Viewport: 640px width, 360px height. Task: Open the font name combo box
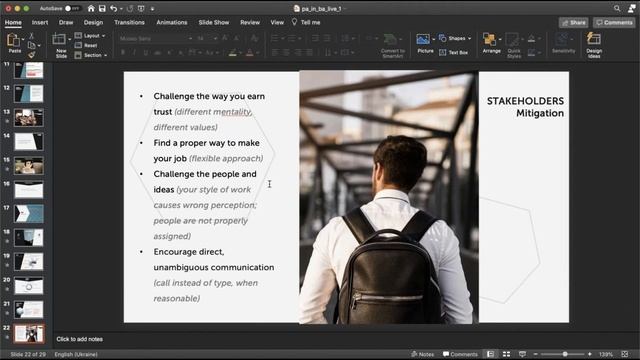point(156,38)
